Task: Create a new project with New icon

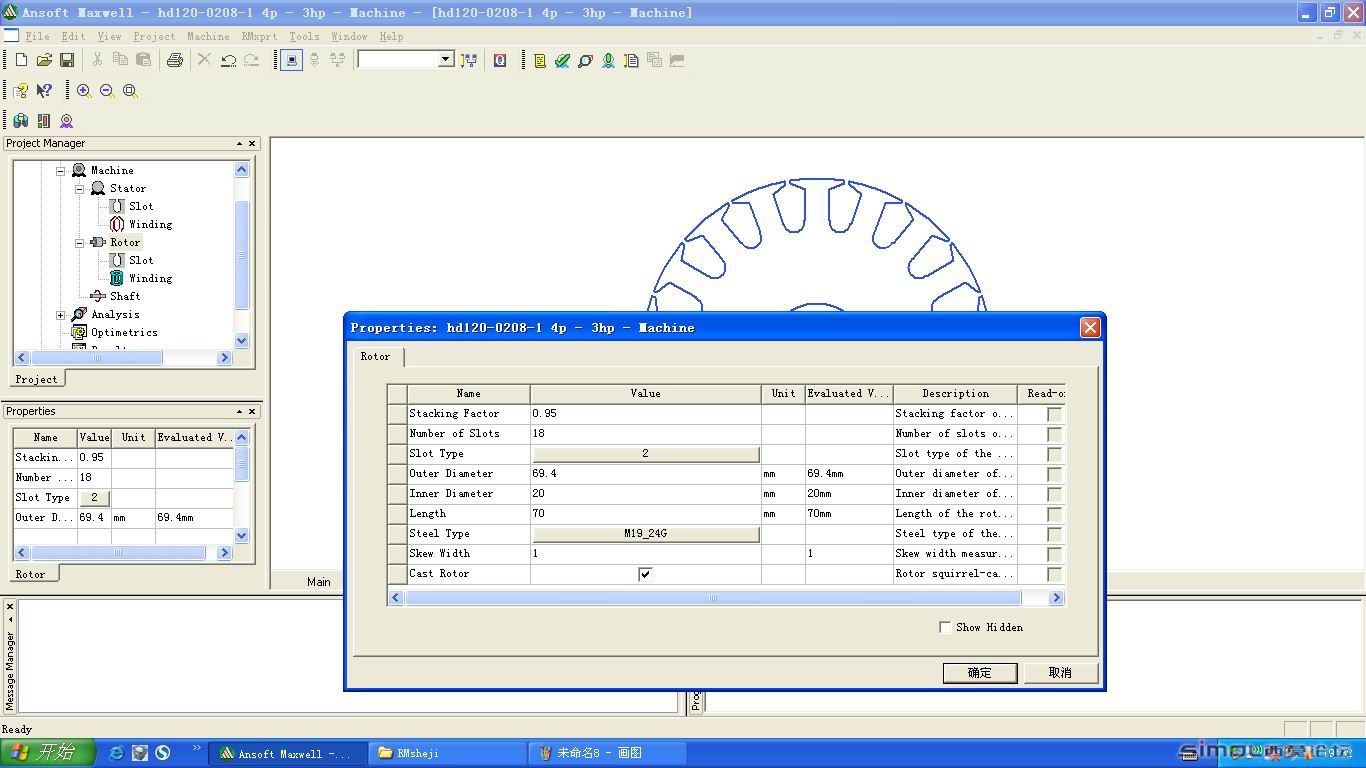Action: click(21, 60)
